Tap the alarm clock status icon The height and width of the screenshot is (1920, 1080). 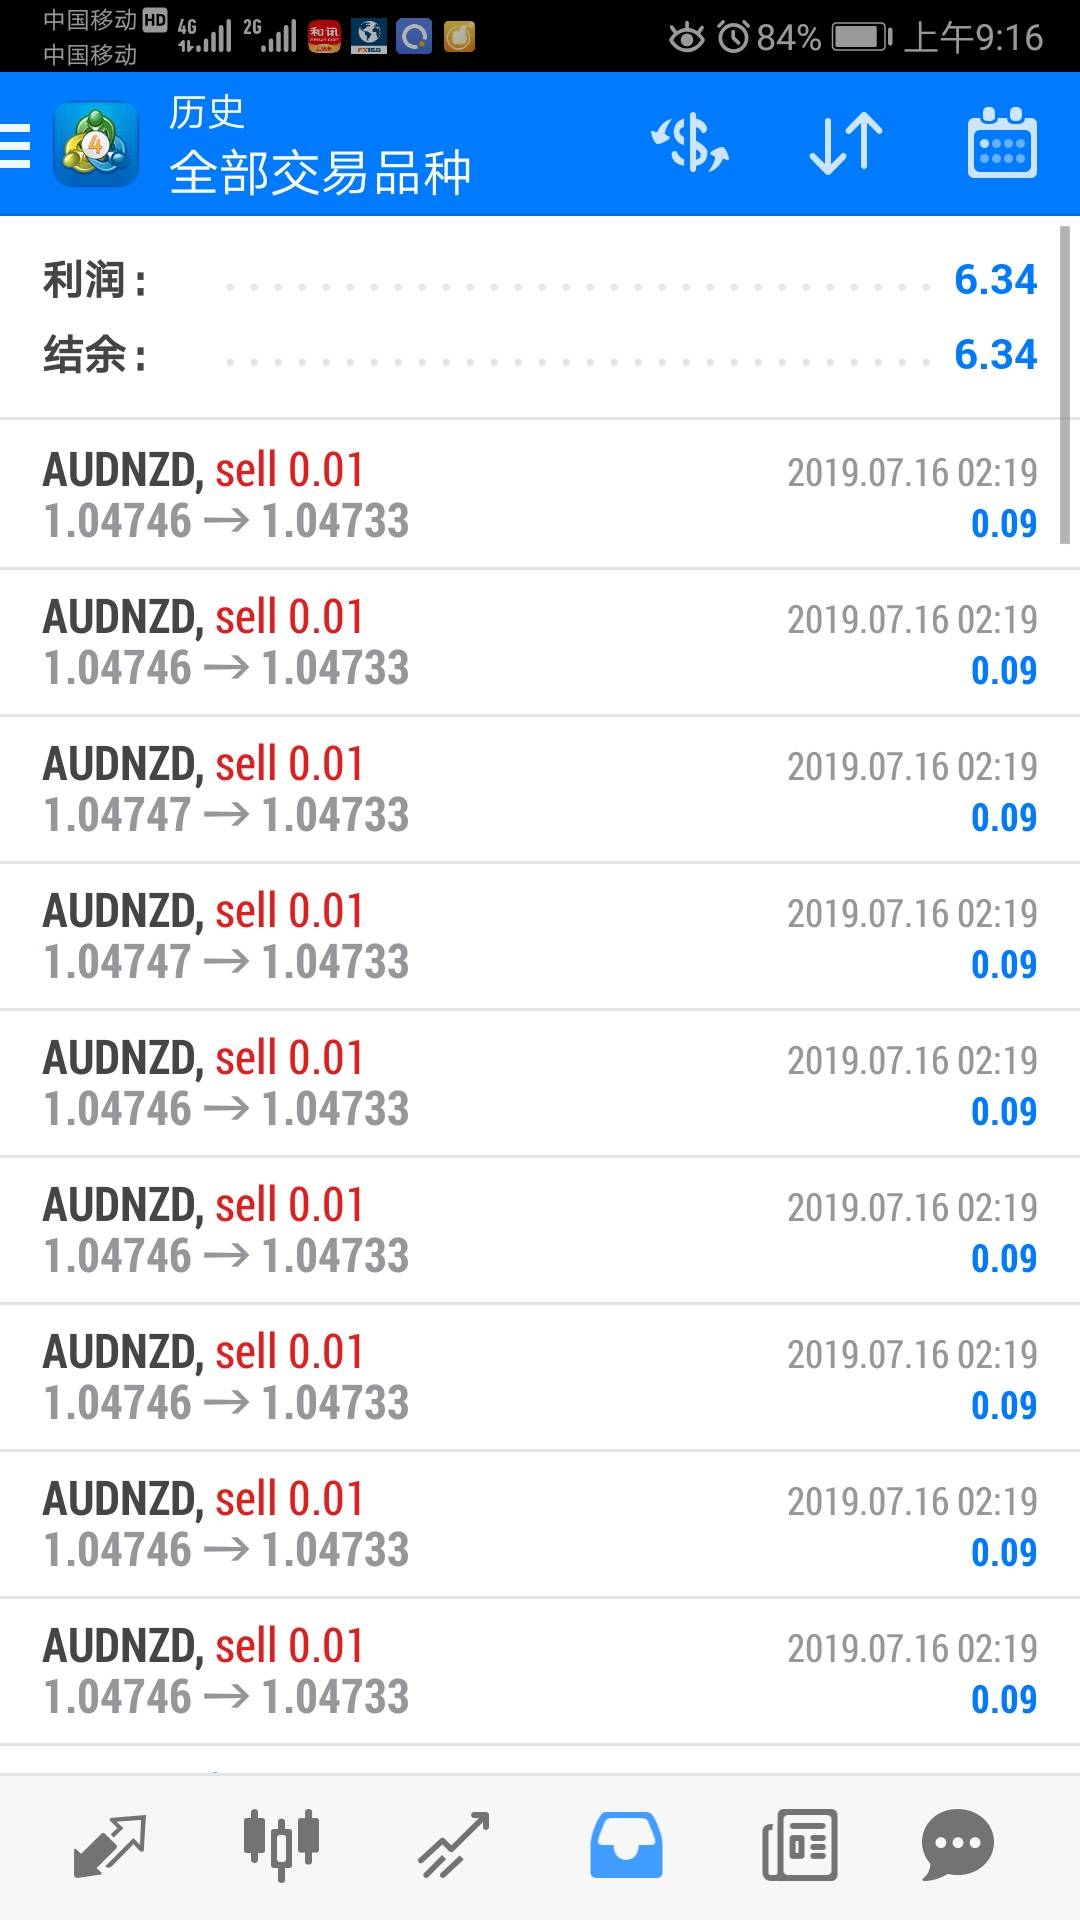click(734, 38)
